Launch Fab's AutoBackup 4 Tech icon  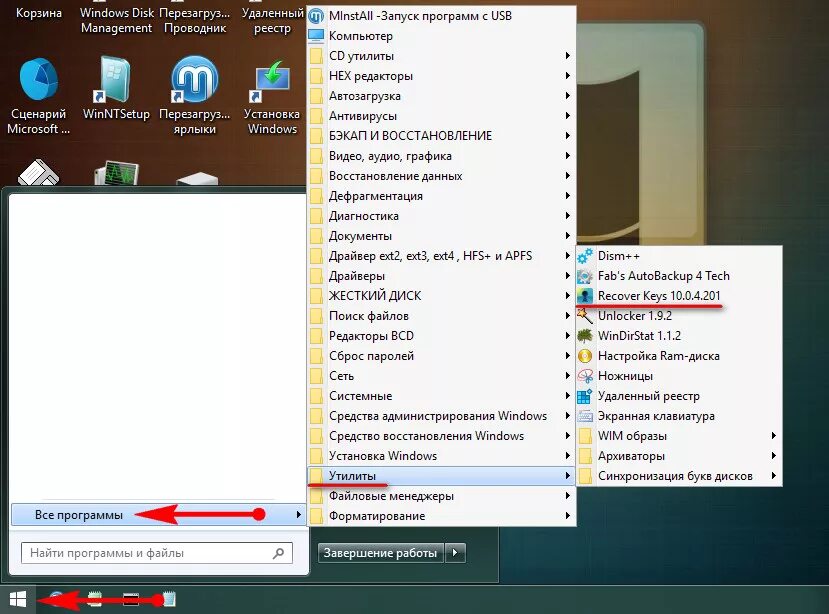pyautogui.click(x=585, y=276)
